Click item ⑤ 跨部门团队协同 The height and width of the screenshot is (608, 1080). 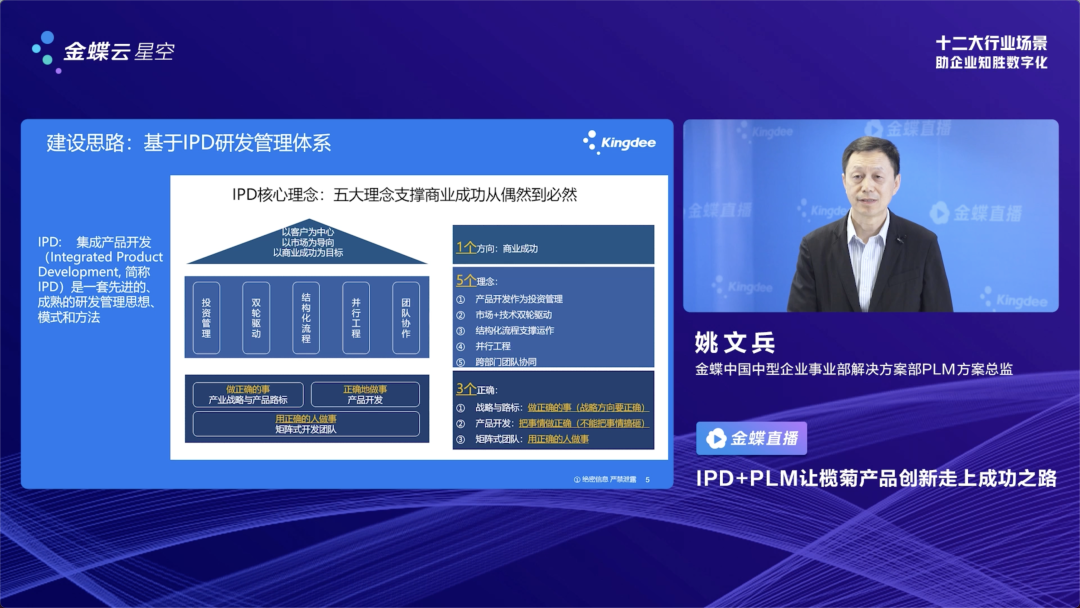[497, 361]
